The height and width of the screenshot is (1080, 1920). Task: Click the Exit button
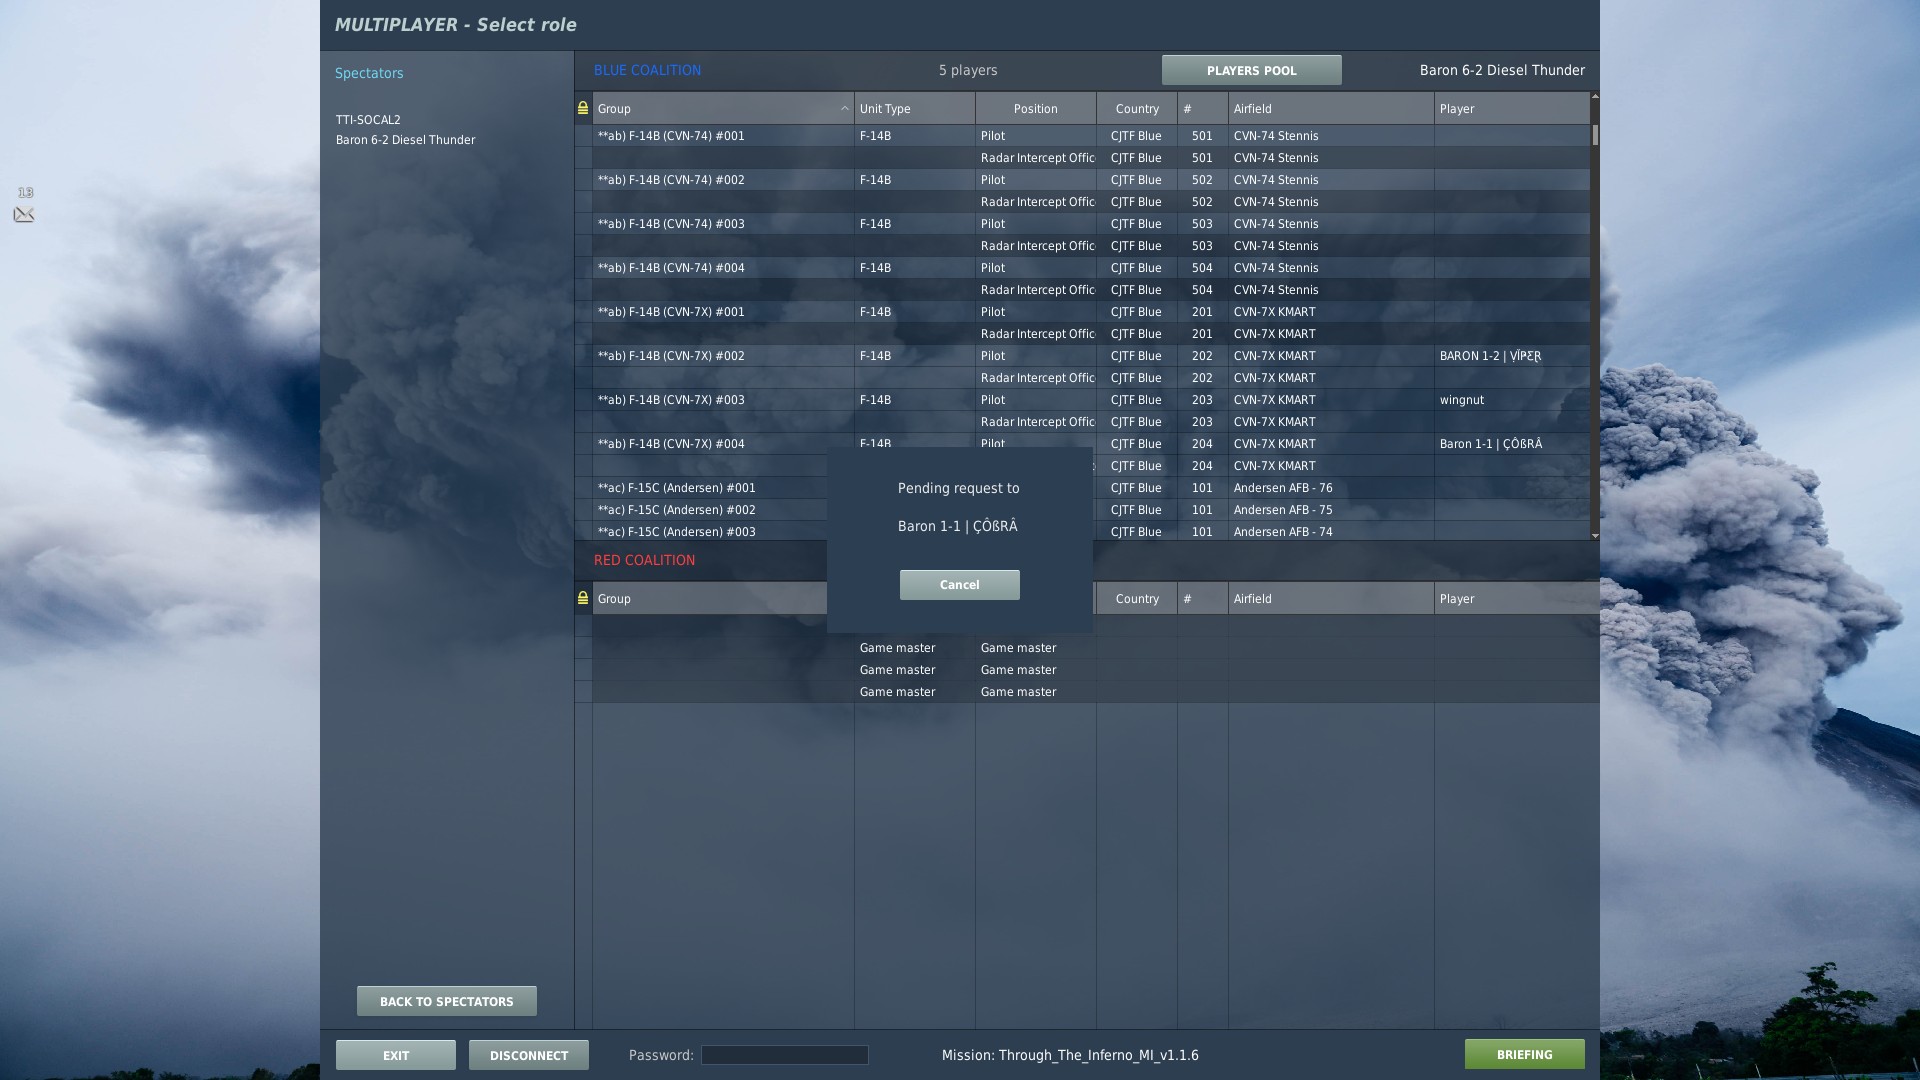395,1055
